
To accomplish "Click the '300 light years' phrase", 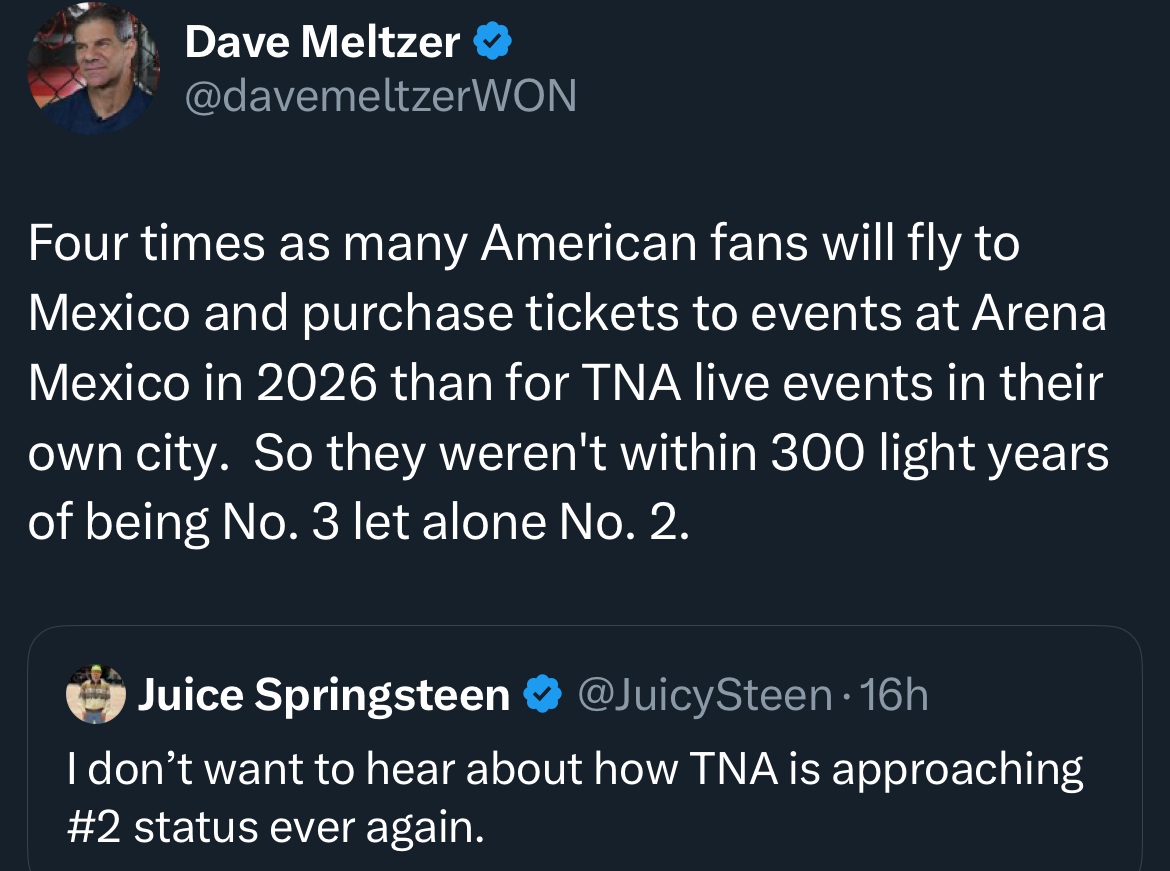I will (x=939, y=454).
